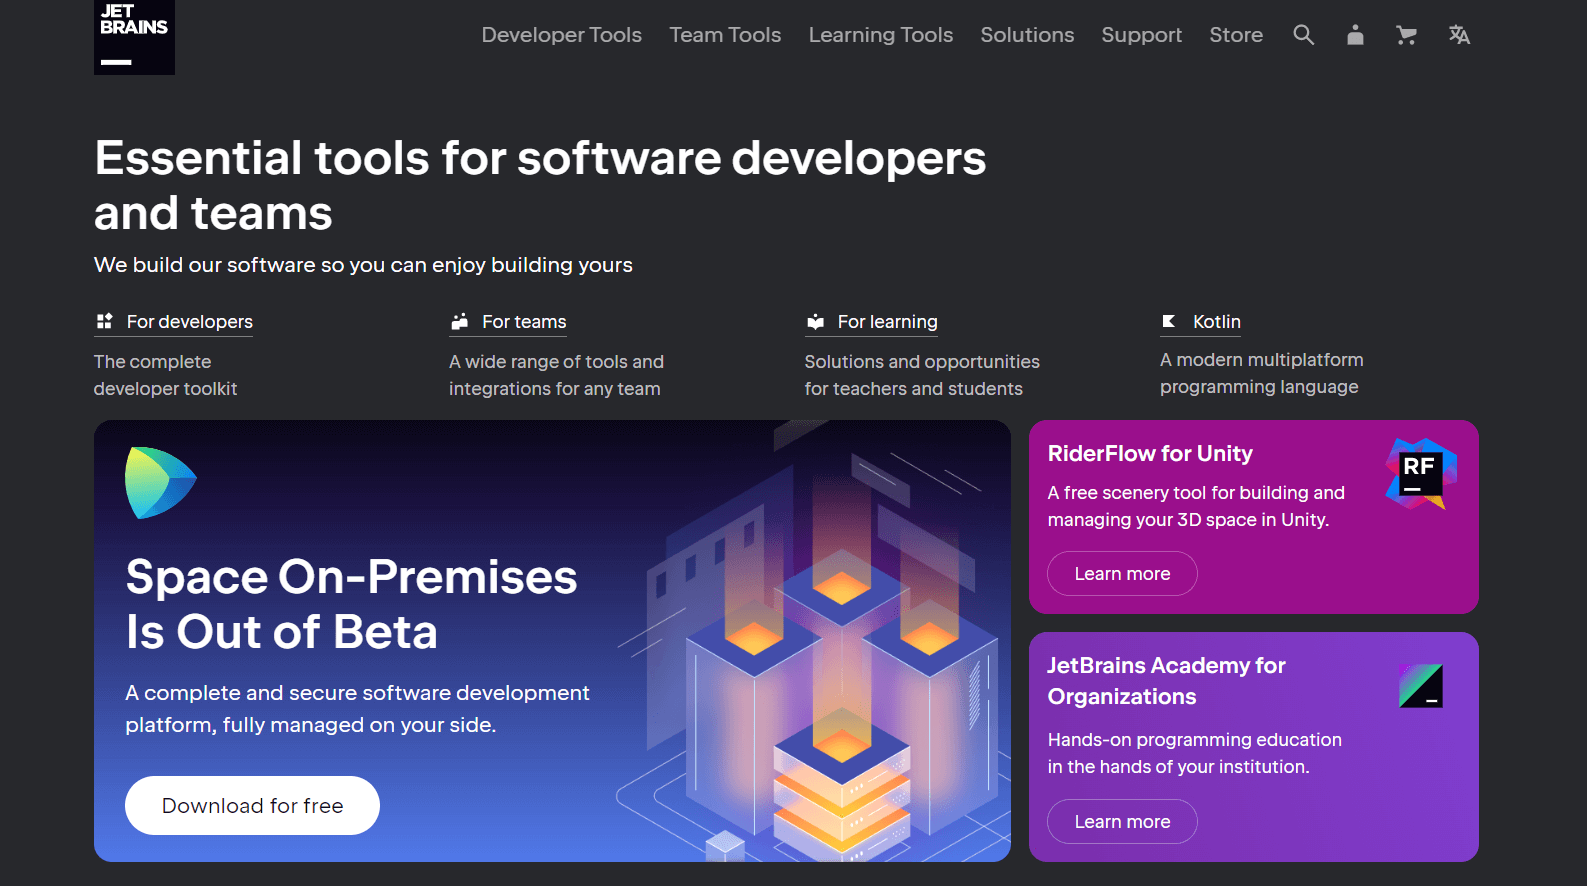The height and width of the screenshot is (886, 1587).
Task: Expand the Developer Tools menu
Action: [x=561, y=35]
